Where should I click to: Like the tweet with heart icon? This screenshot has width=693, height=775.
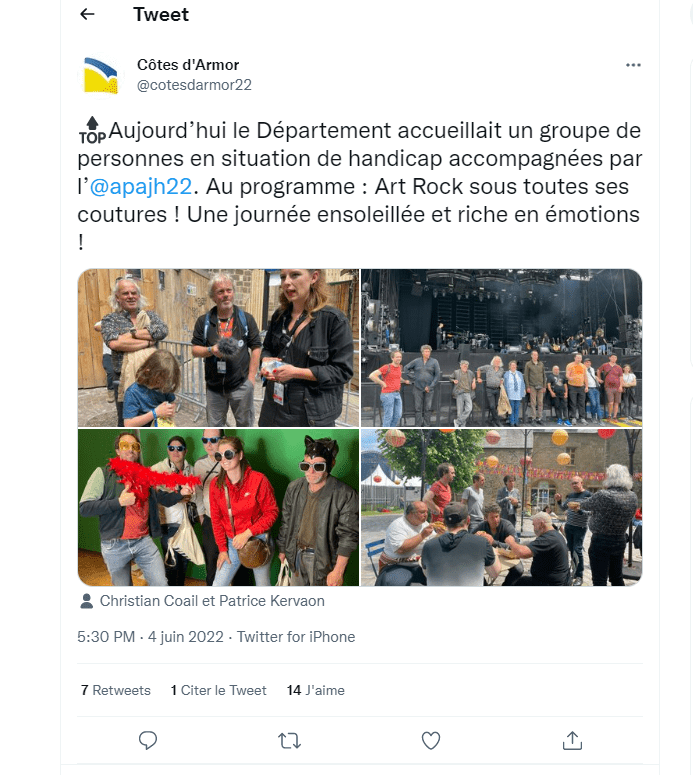tap(431, 740)
